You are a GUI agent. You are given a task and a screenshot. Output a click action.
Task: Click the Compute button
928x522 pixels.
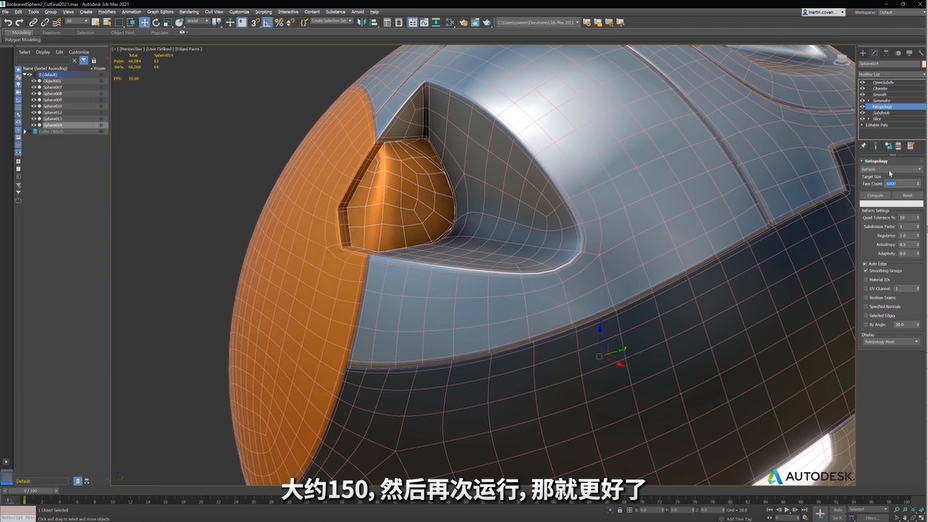coord(875,195)
